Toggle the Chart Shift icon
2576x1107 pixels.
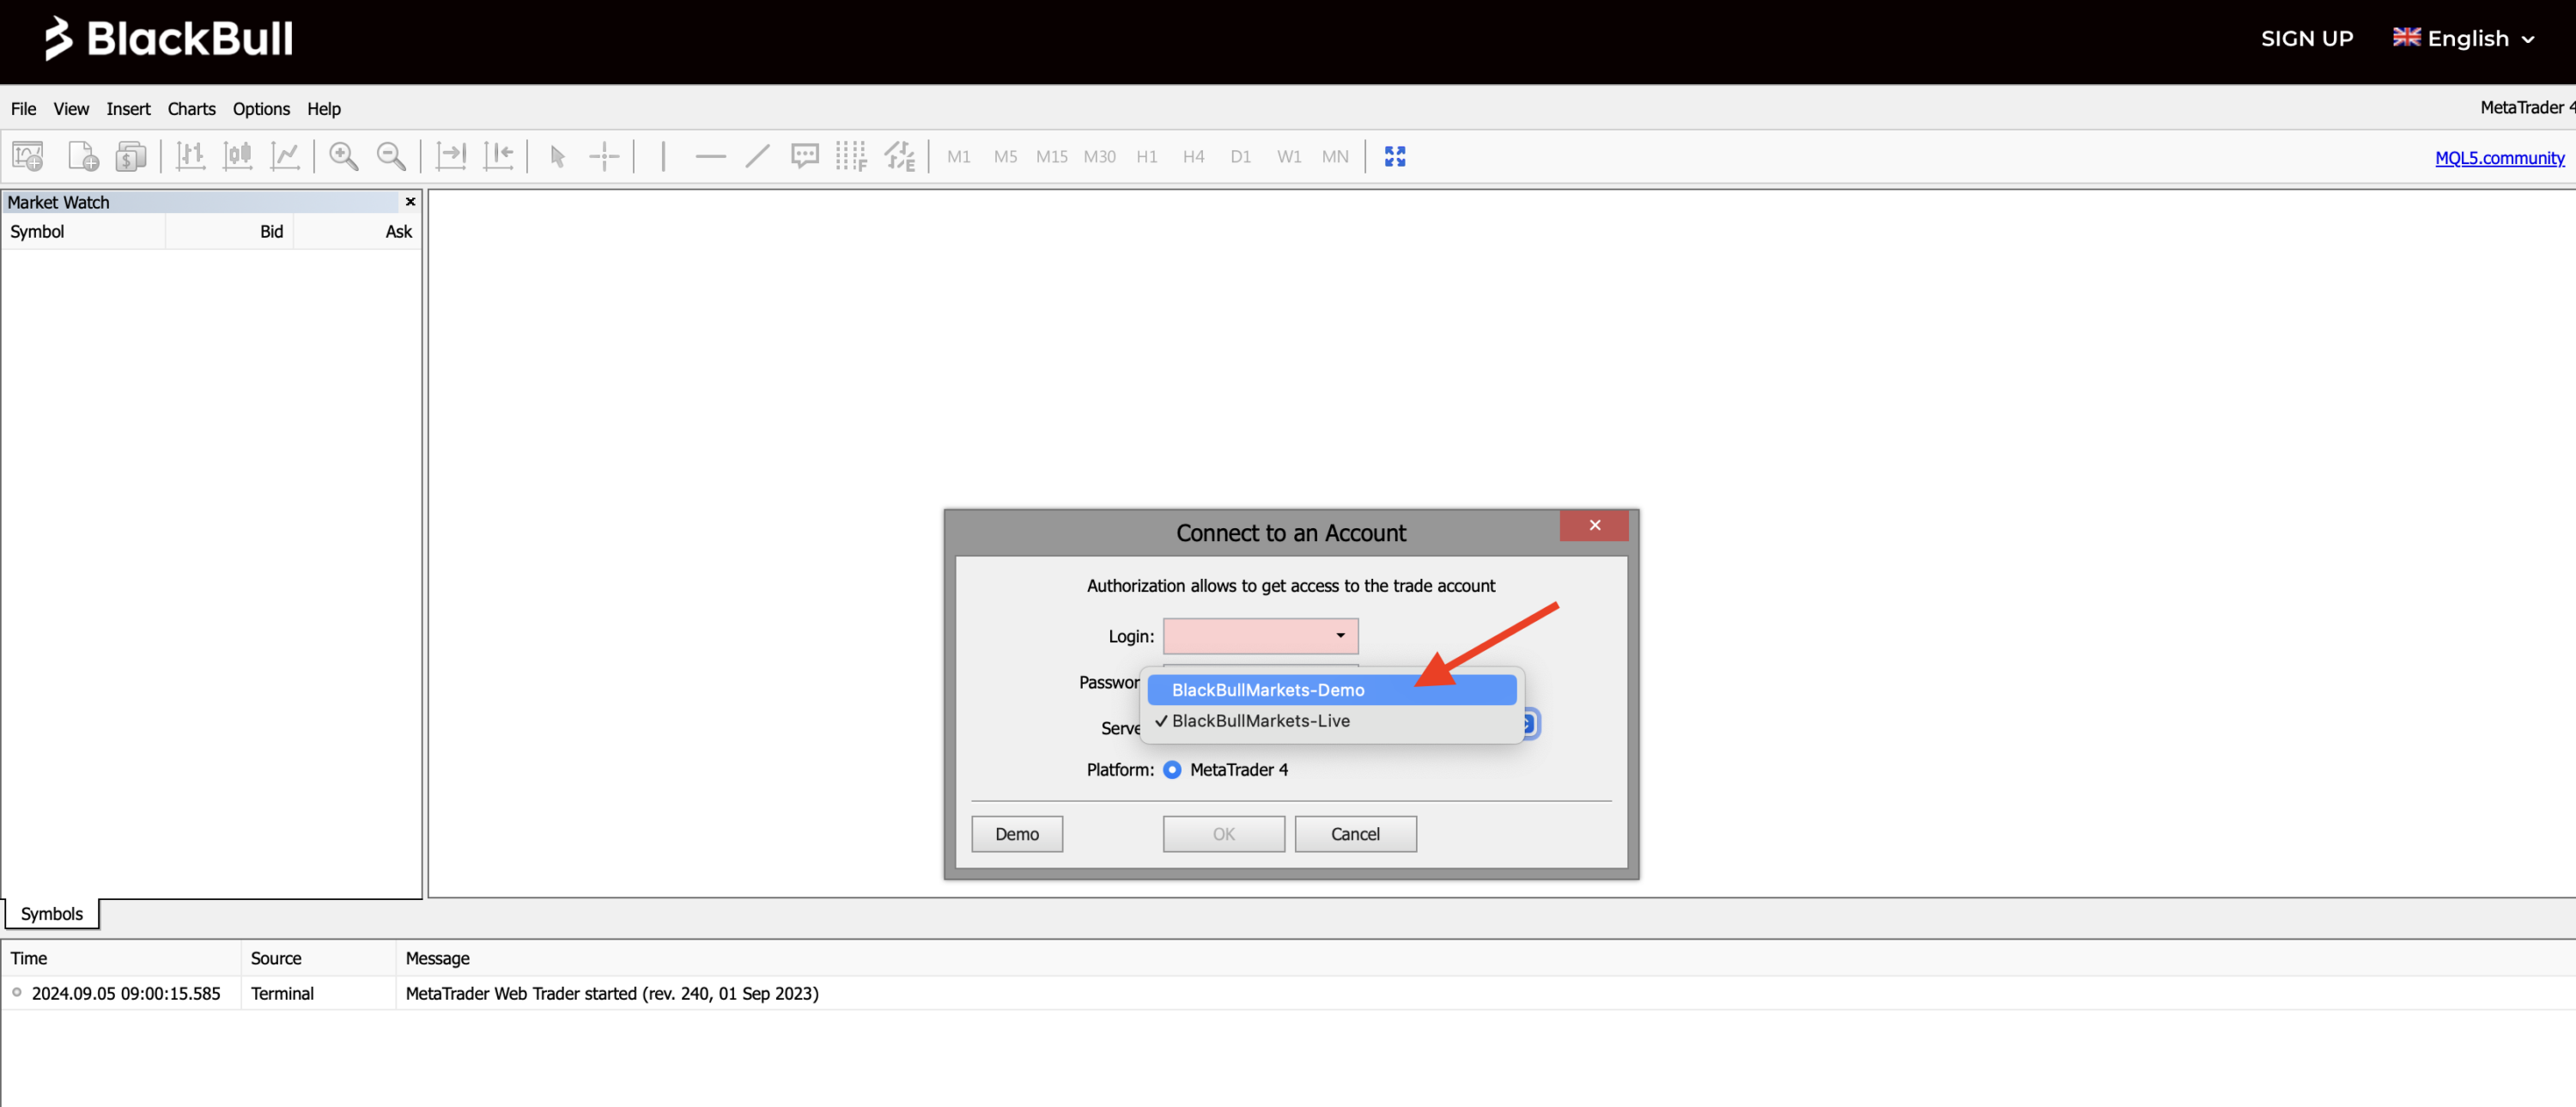(x=498, y=156)
